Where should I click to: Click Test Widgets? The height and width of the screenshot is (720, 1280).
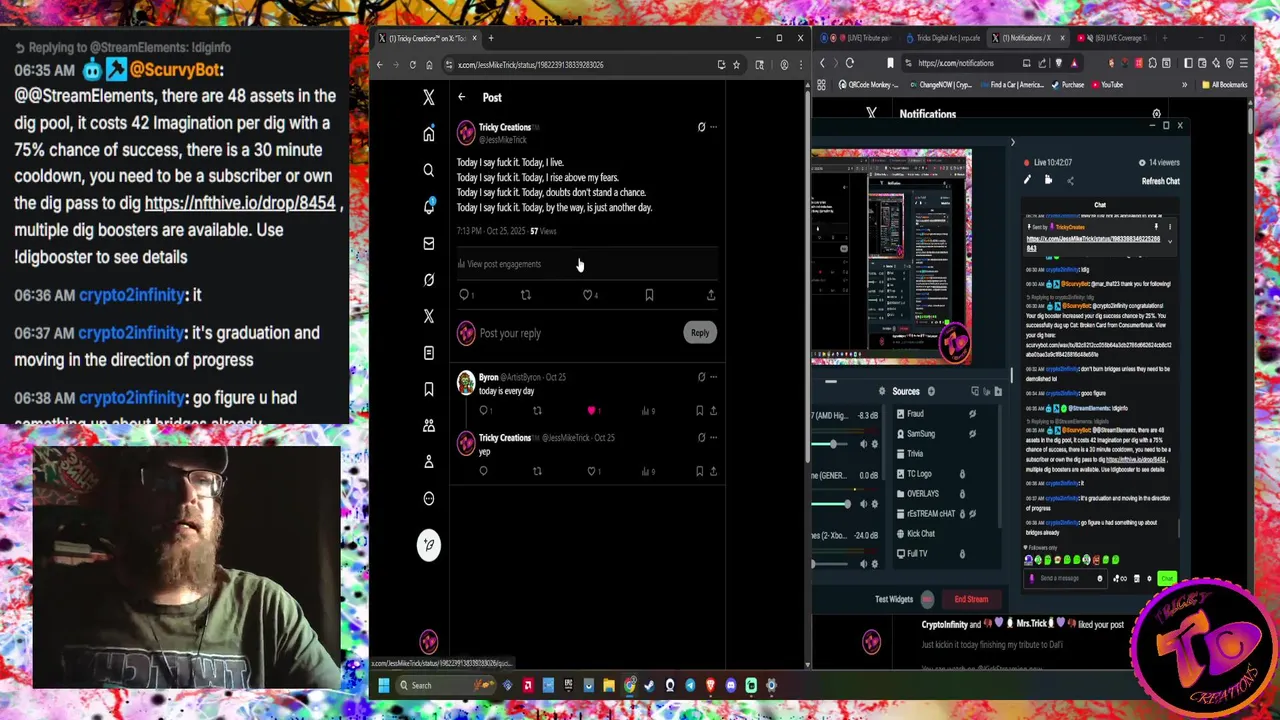pyautogui.click(x=893, y=599)
